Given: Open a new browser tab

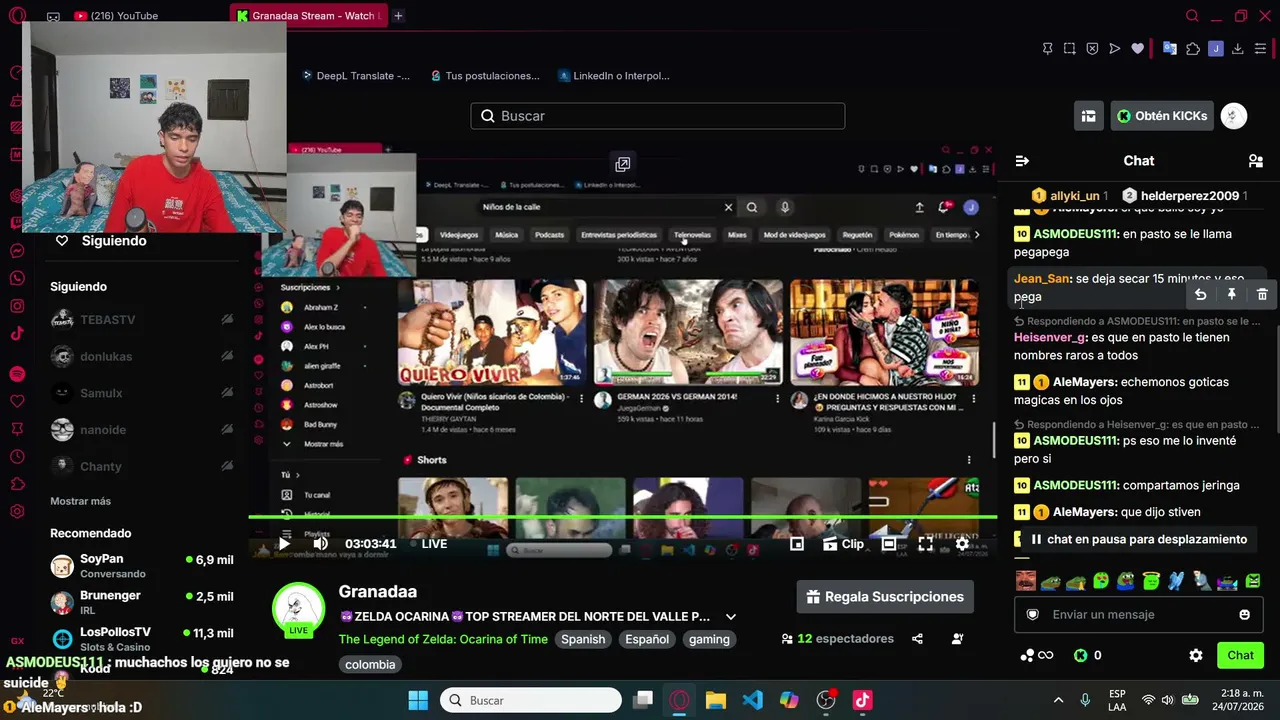Looking at the screenshot, I should (x=398, y=16).
